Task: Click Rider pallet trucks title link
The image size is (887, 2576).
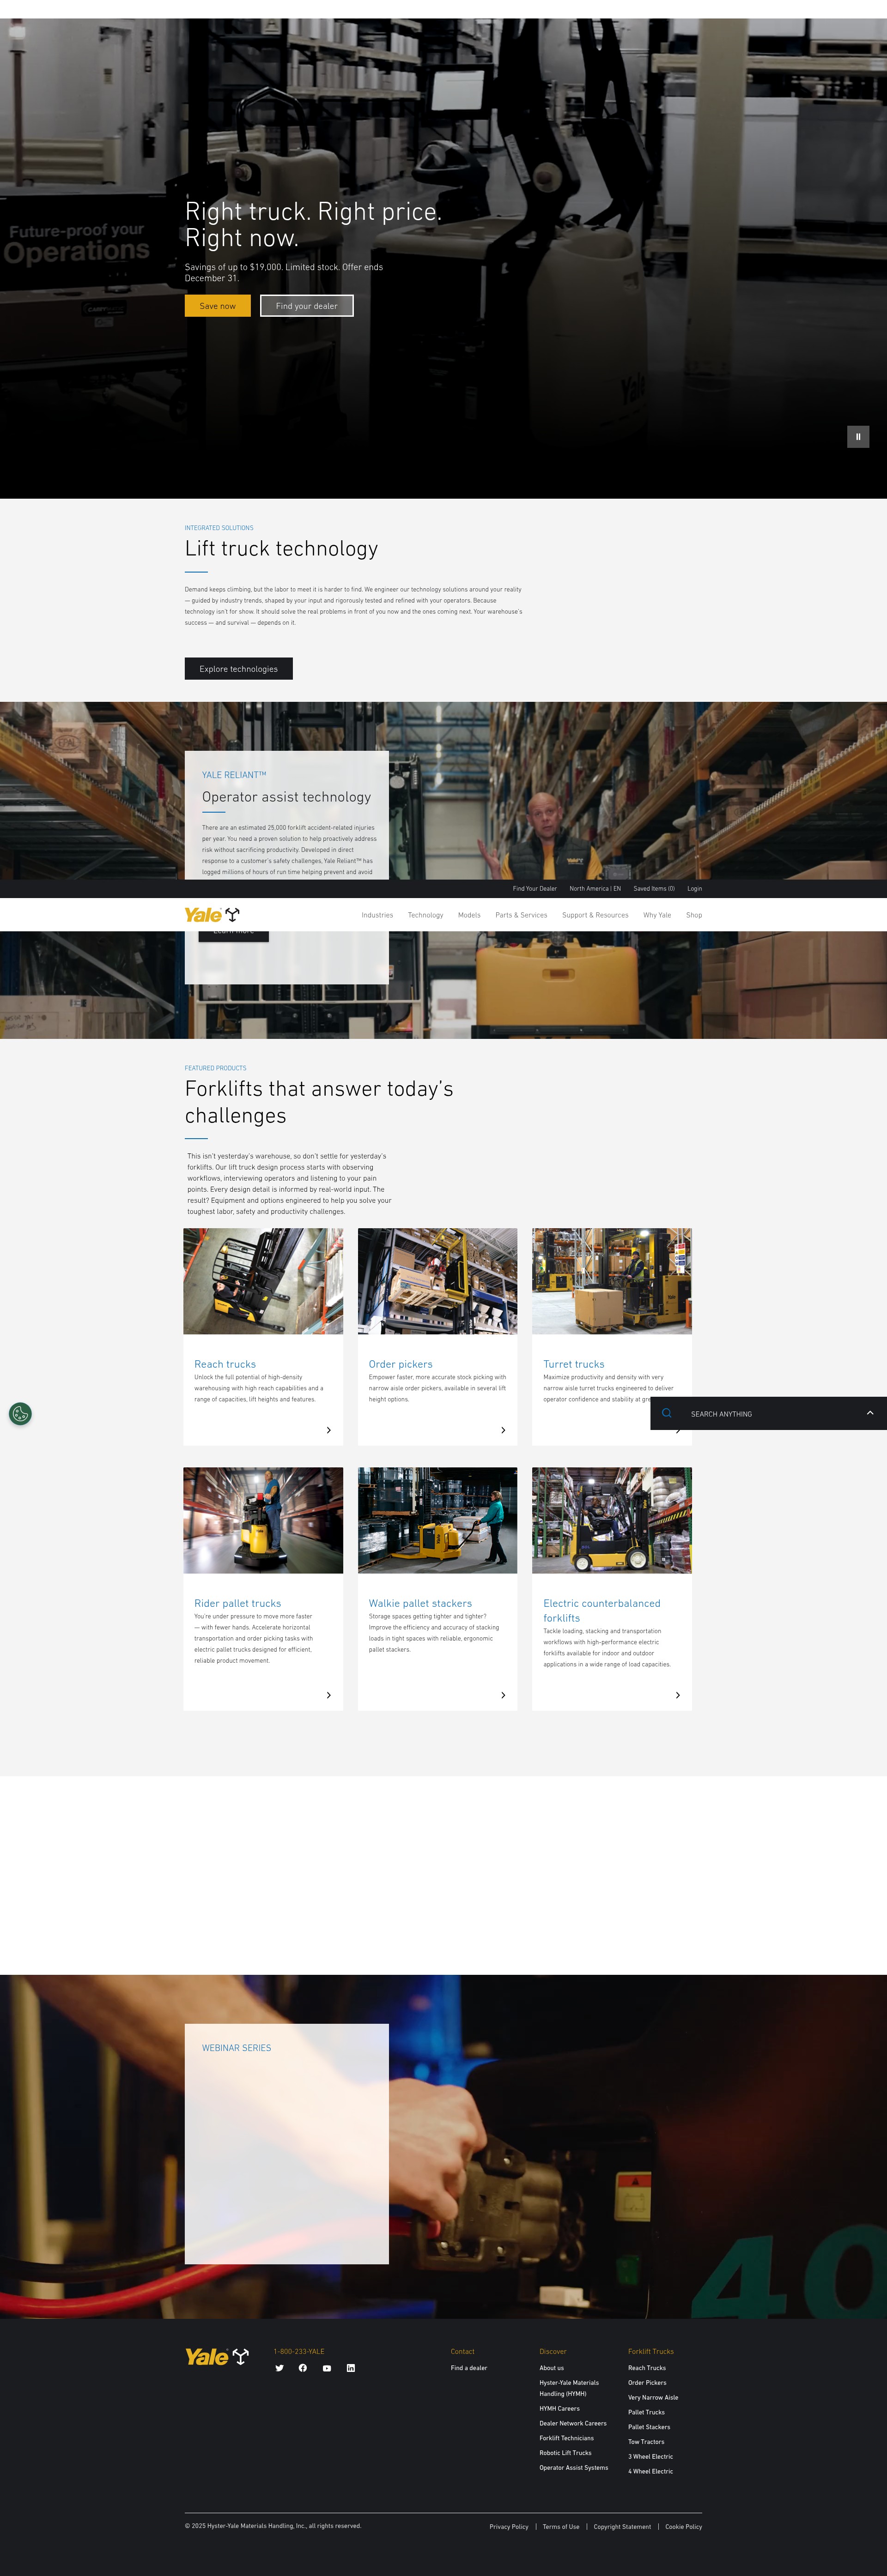Action: (x=237, y=1603)
